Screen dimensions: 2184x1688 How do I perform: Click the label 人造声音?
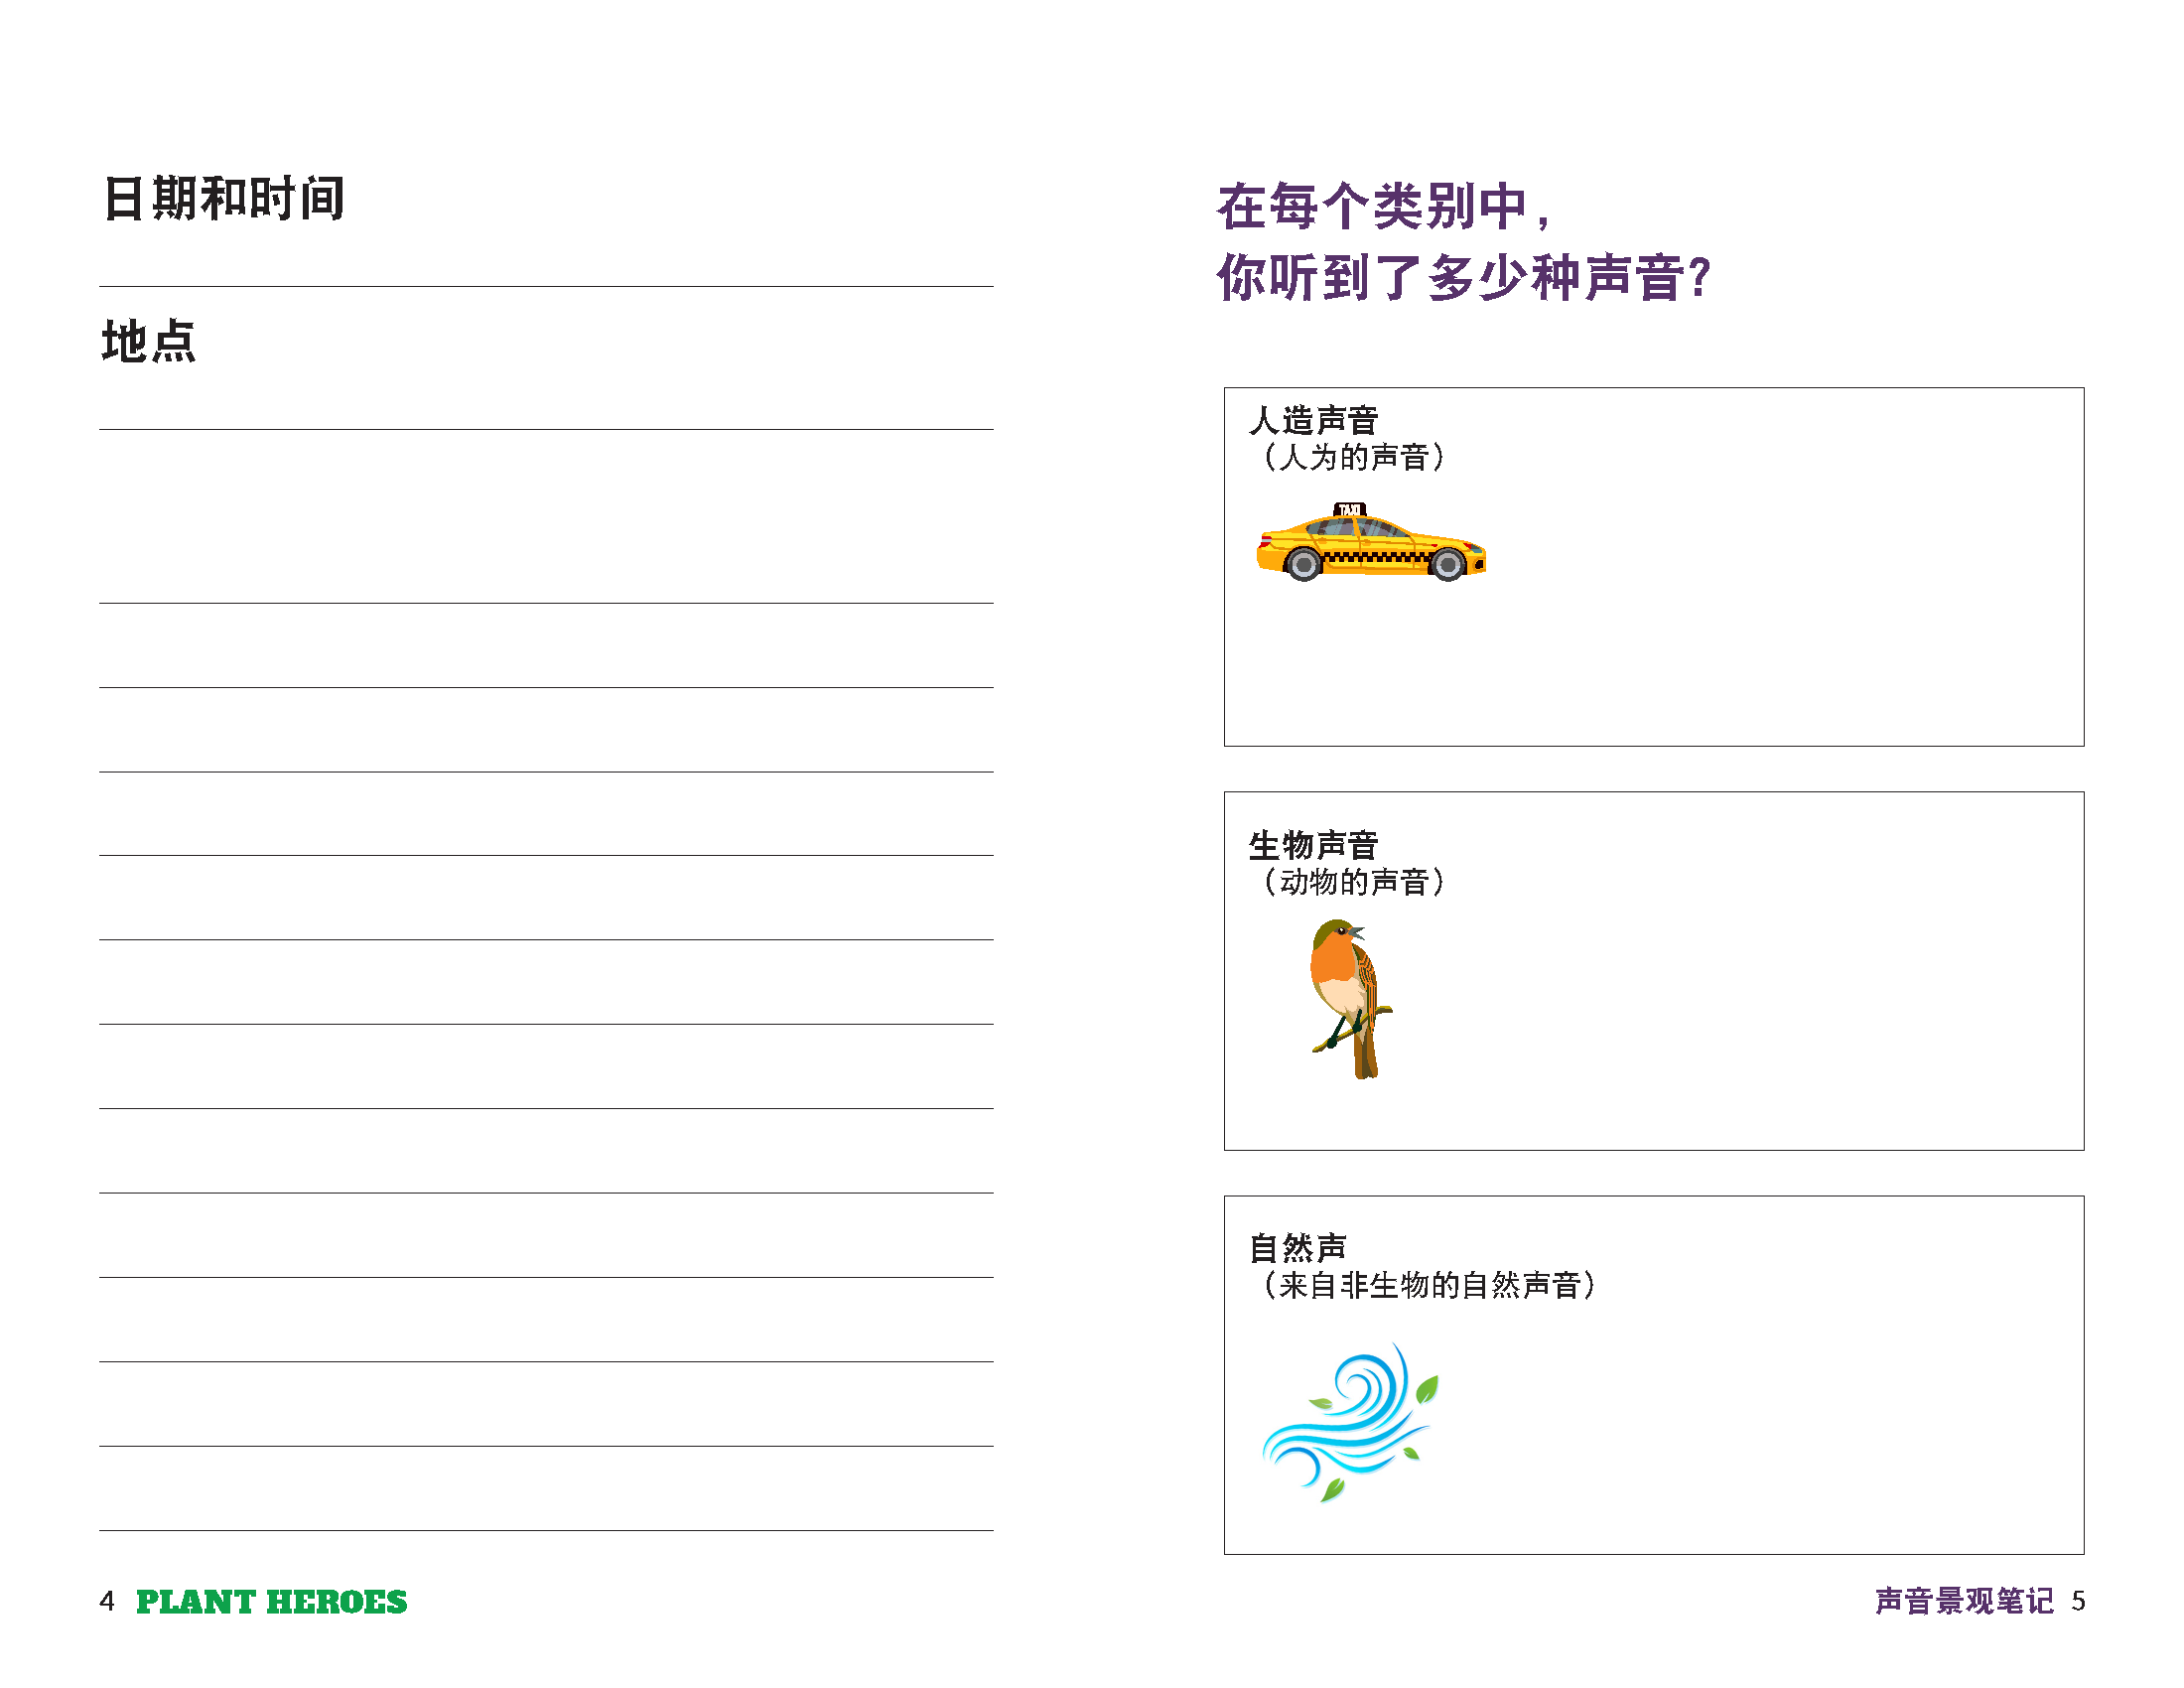1313,420
